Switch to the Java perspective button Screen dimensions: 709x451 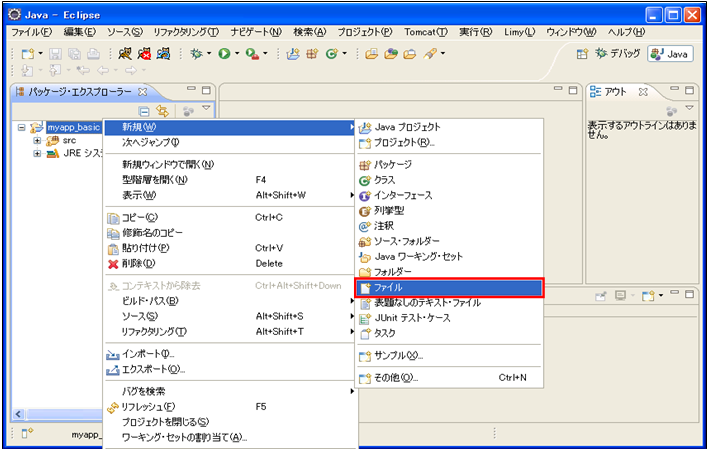[670, 53]
